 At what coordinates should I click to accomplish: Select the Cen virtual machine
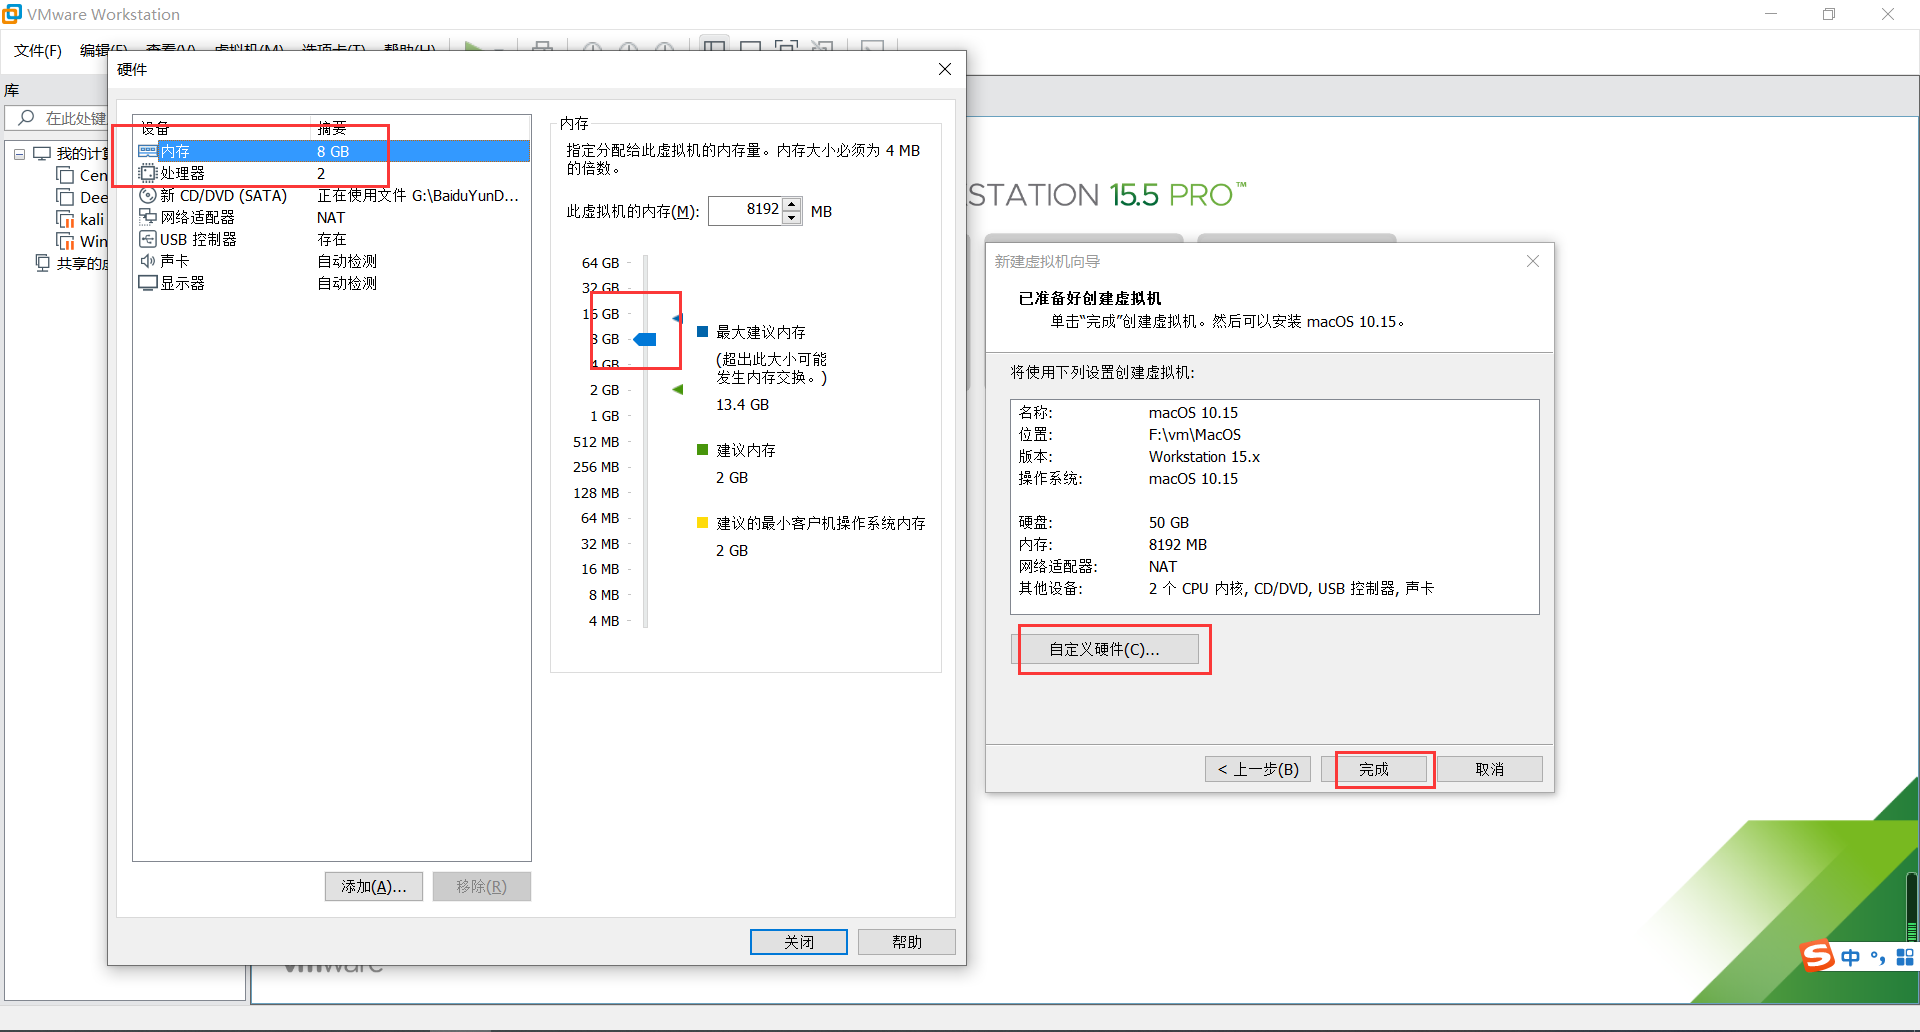(93, 175)
